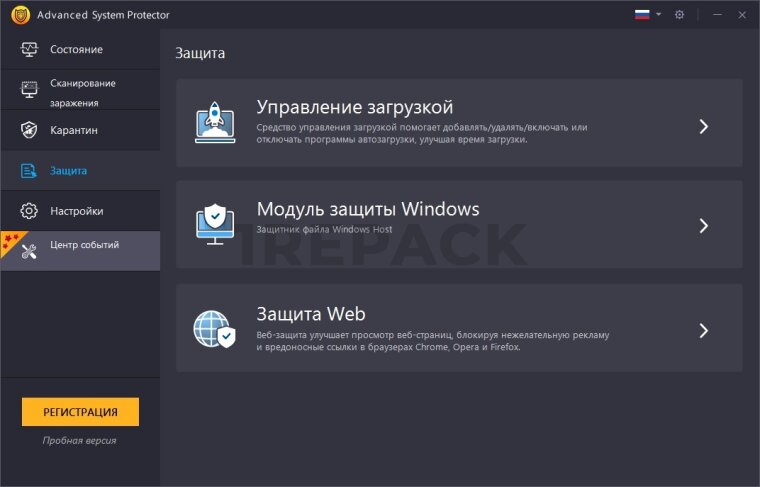
Task: Click the Пробная версия text link
Action: pos(80,440)
